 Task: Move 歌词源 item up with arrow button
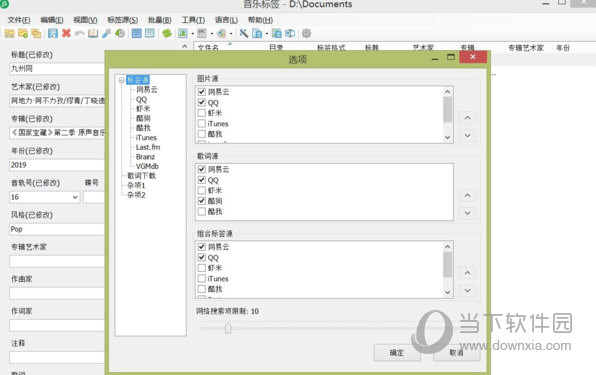468,195
